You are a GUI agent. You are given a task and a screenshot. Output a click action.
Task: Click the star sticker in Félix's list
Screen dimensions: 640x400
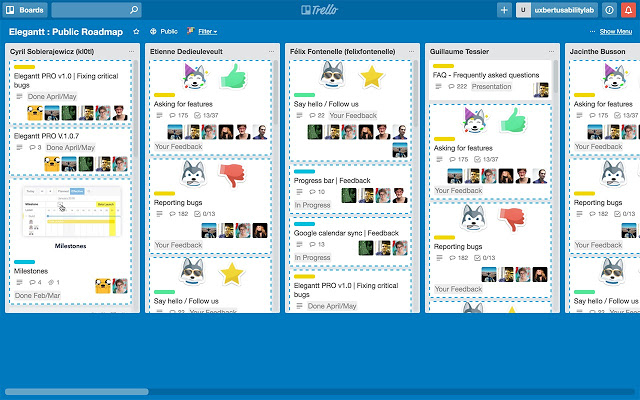(x=371, y=76)
